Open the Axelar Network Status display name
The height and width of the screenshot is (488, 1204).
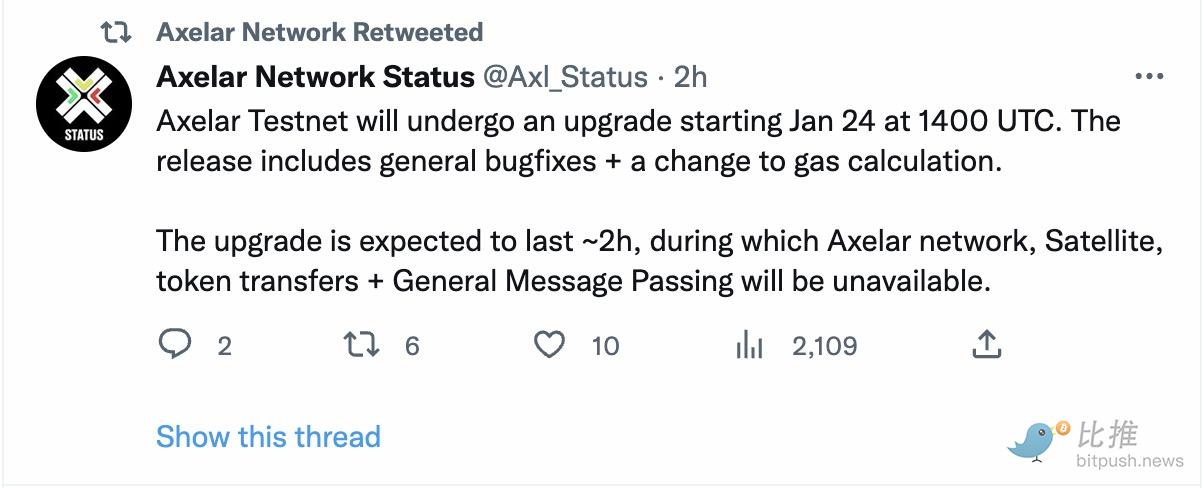[x=315, y=77]
